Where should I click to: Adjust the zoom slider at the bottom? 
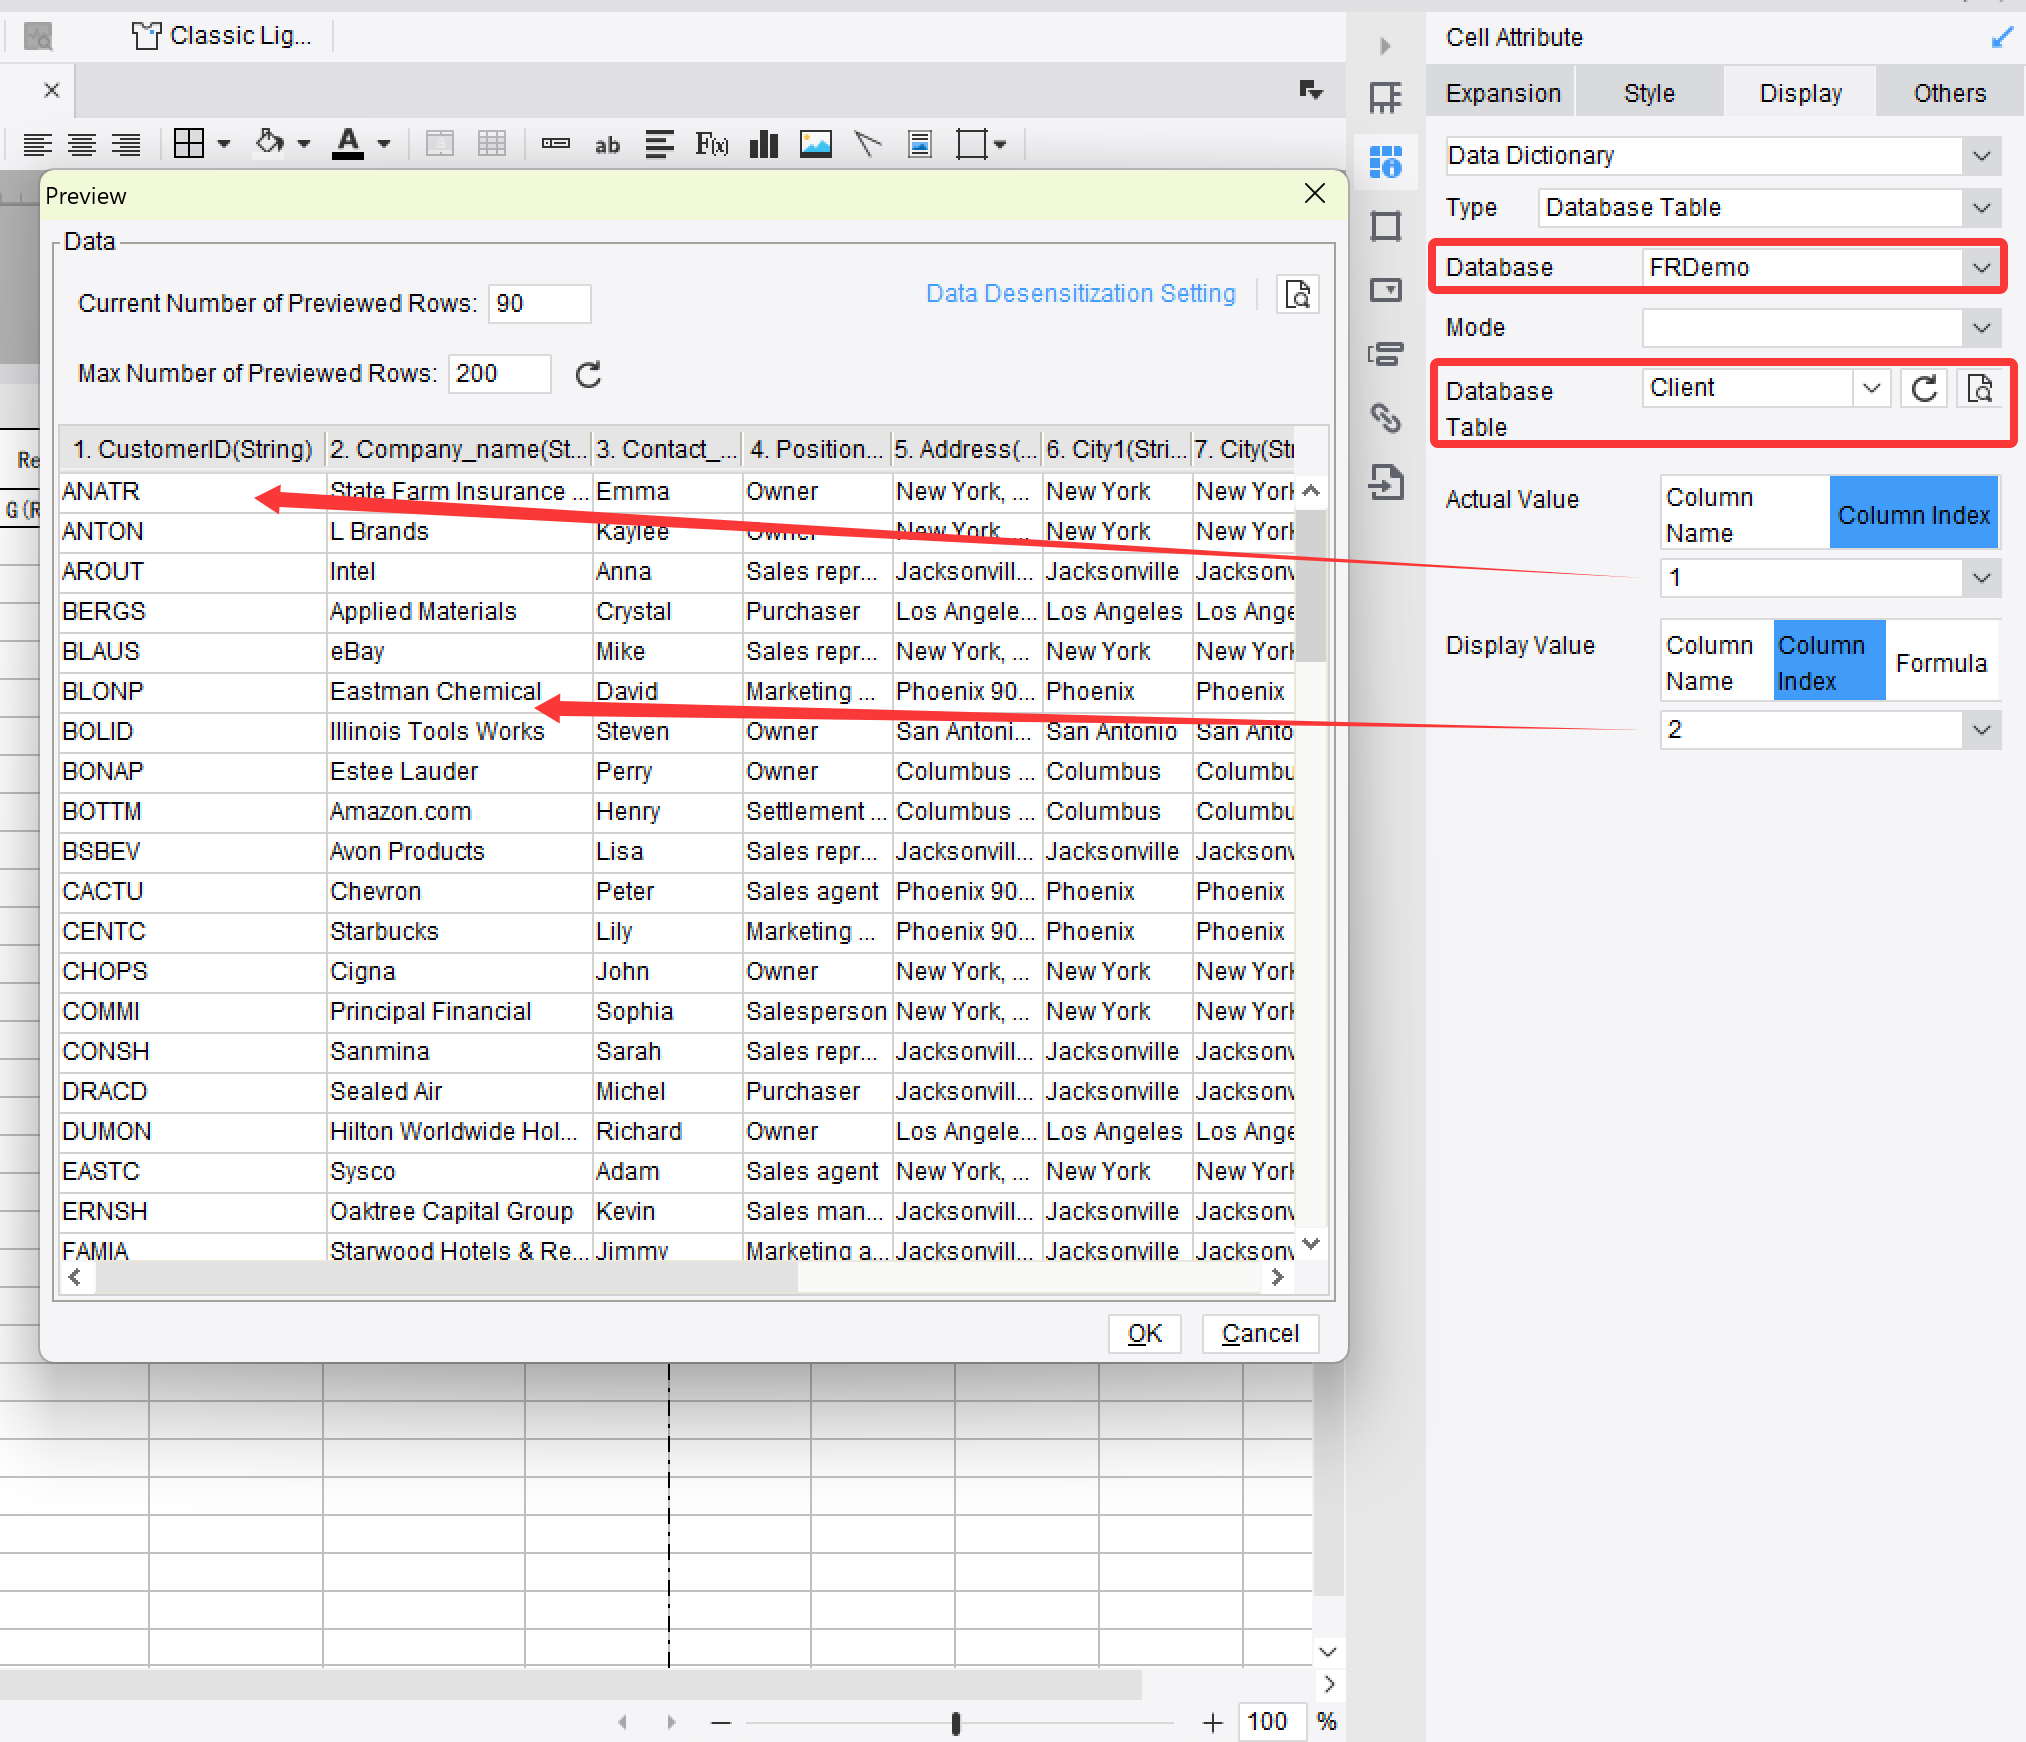tap(956, 1722)
